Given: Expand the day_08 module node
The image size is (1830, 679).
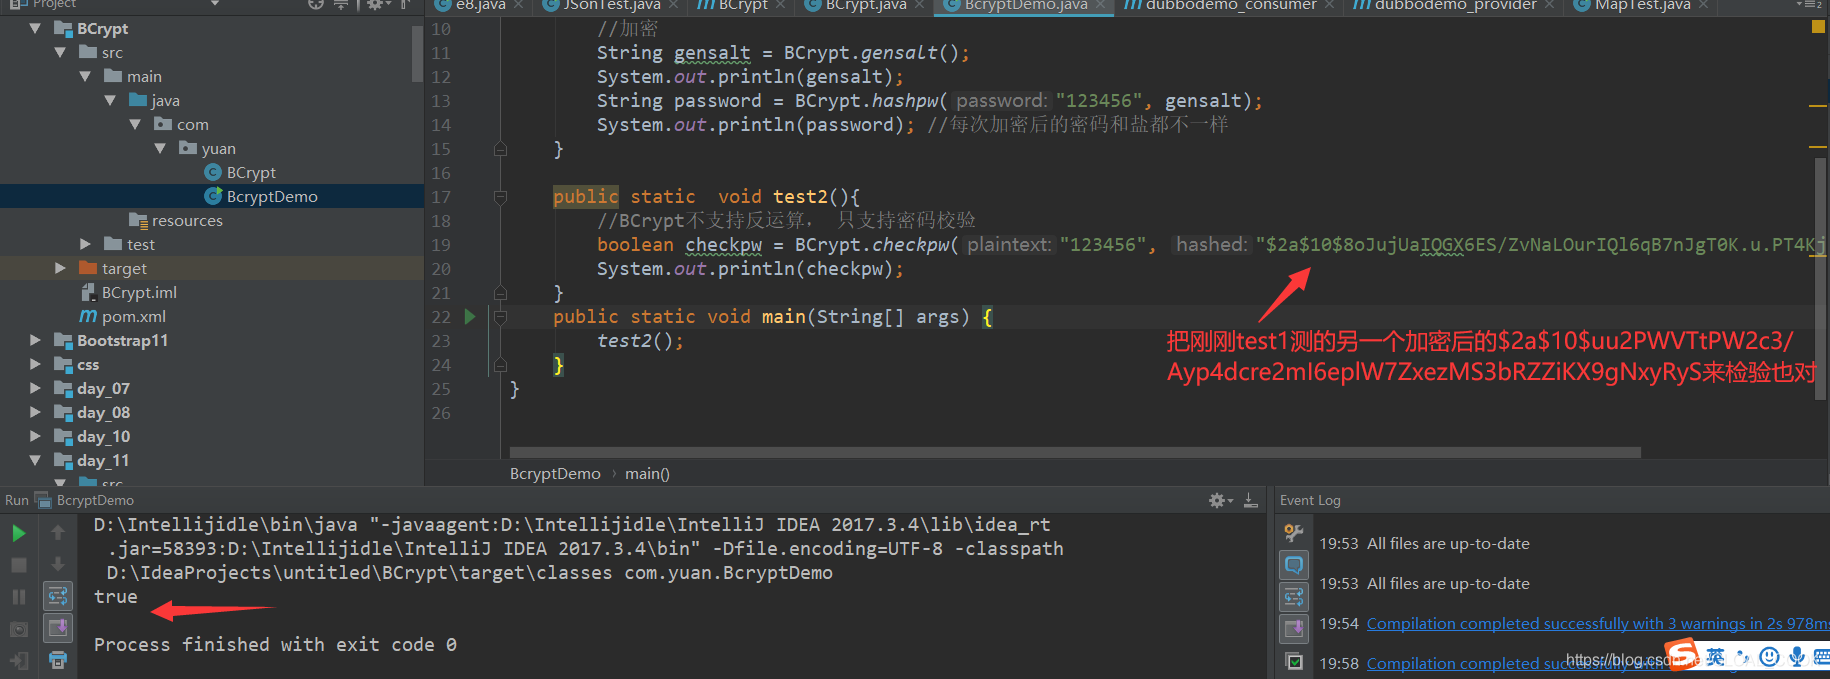Looking at the screenshot, I should point(36,412).
